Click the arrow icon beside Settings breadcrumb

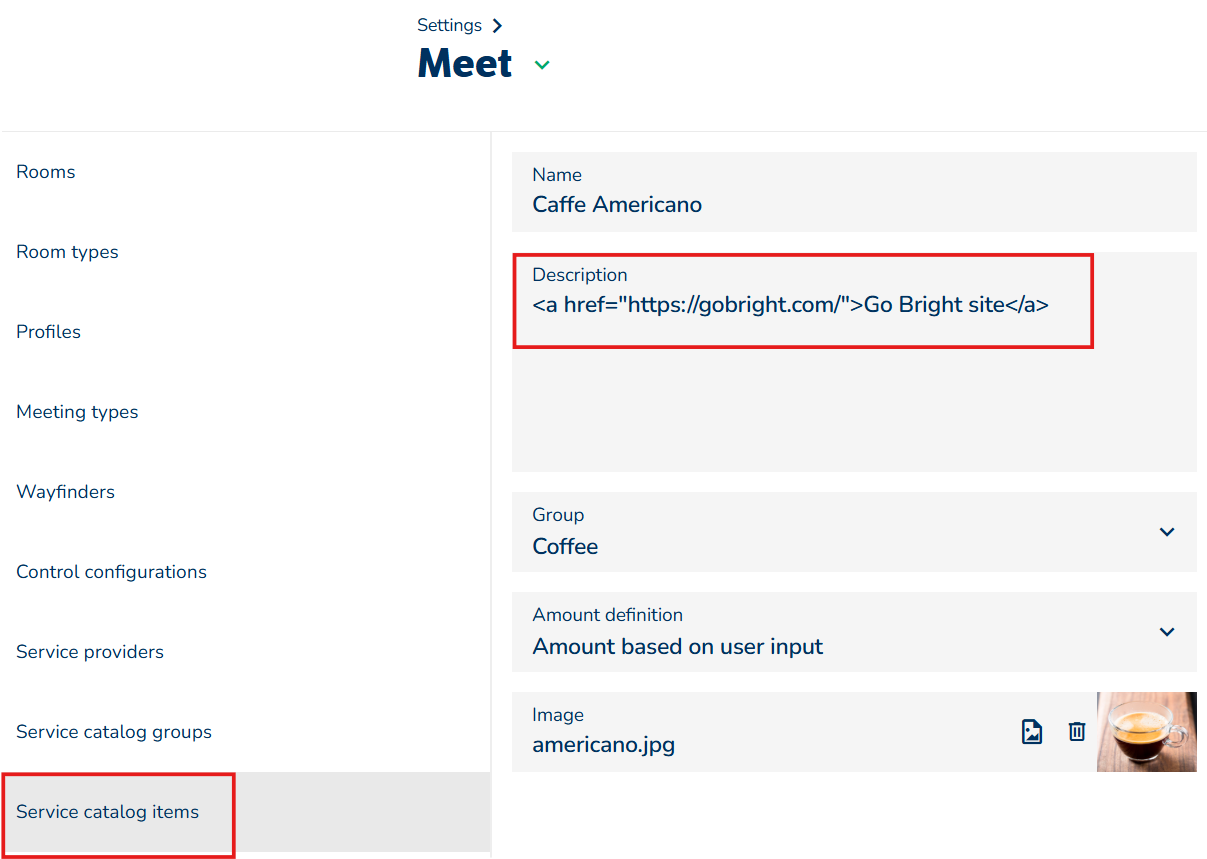[498, 26]
